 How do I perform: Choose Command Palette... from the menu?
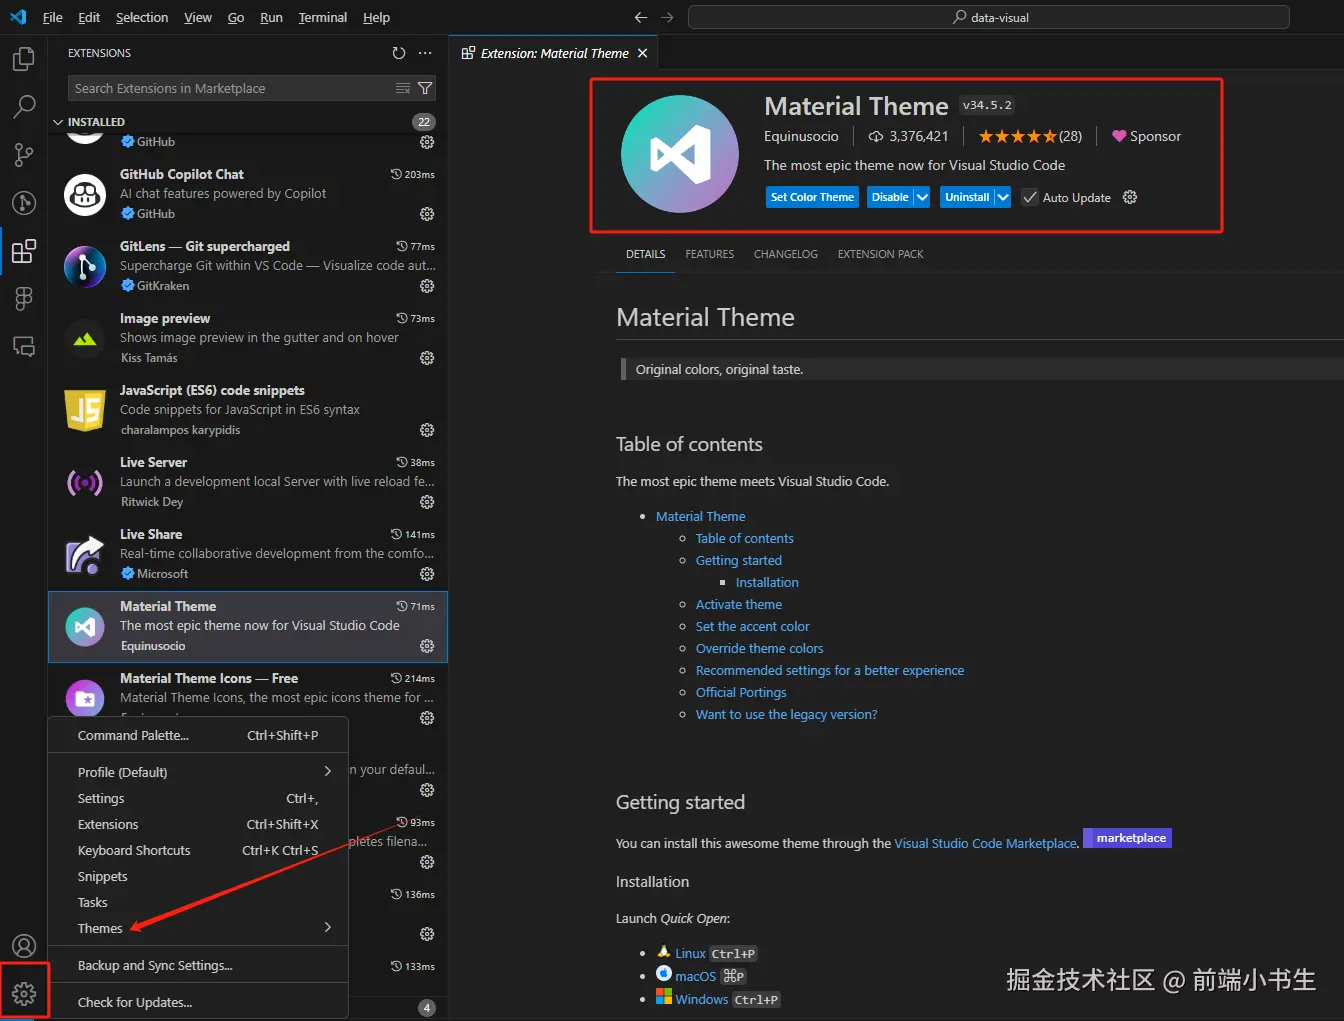tap(198, 735)
